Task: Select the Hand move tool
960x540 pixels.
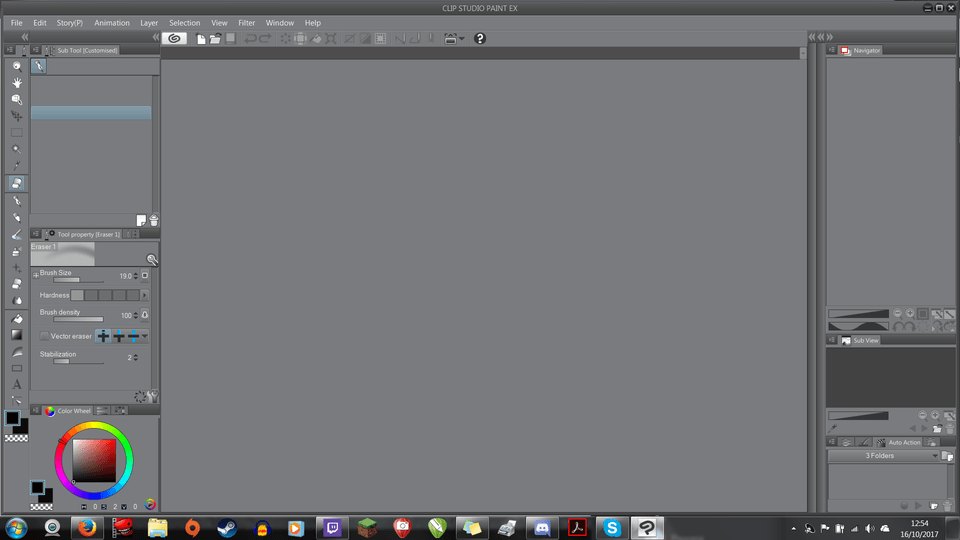Action: pyautogui.click(x=17, y=83)
